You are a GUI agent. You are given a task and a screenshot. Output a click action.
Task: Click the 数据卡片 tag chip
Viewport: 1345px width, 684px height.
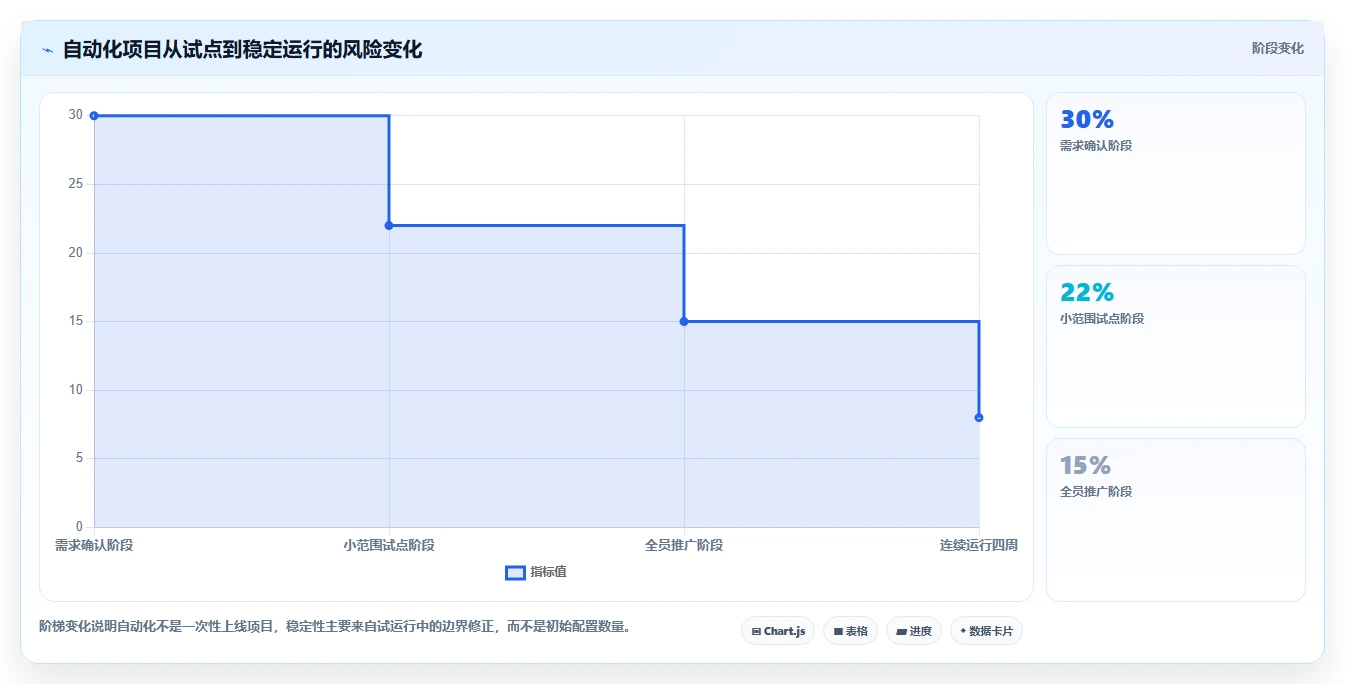pyautogui.click(x=986, y=631)
